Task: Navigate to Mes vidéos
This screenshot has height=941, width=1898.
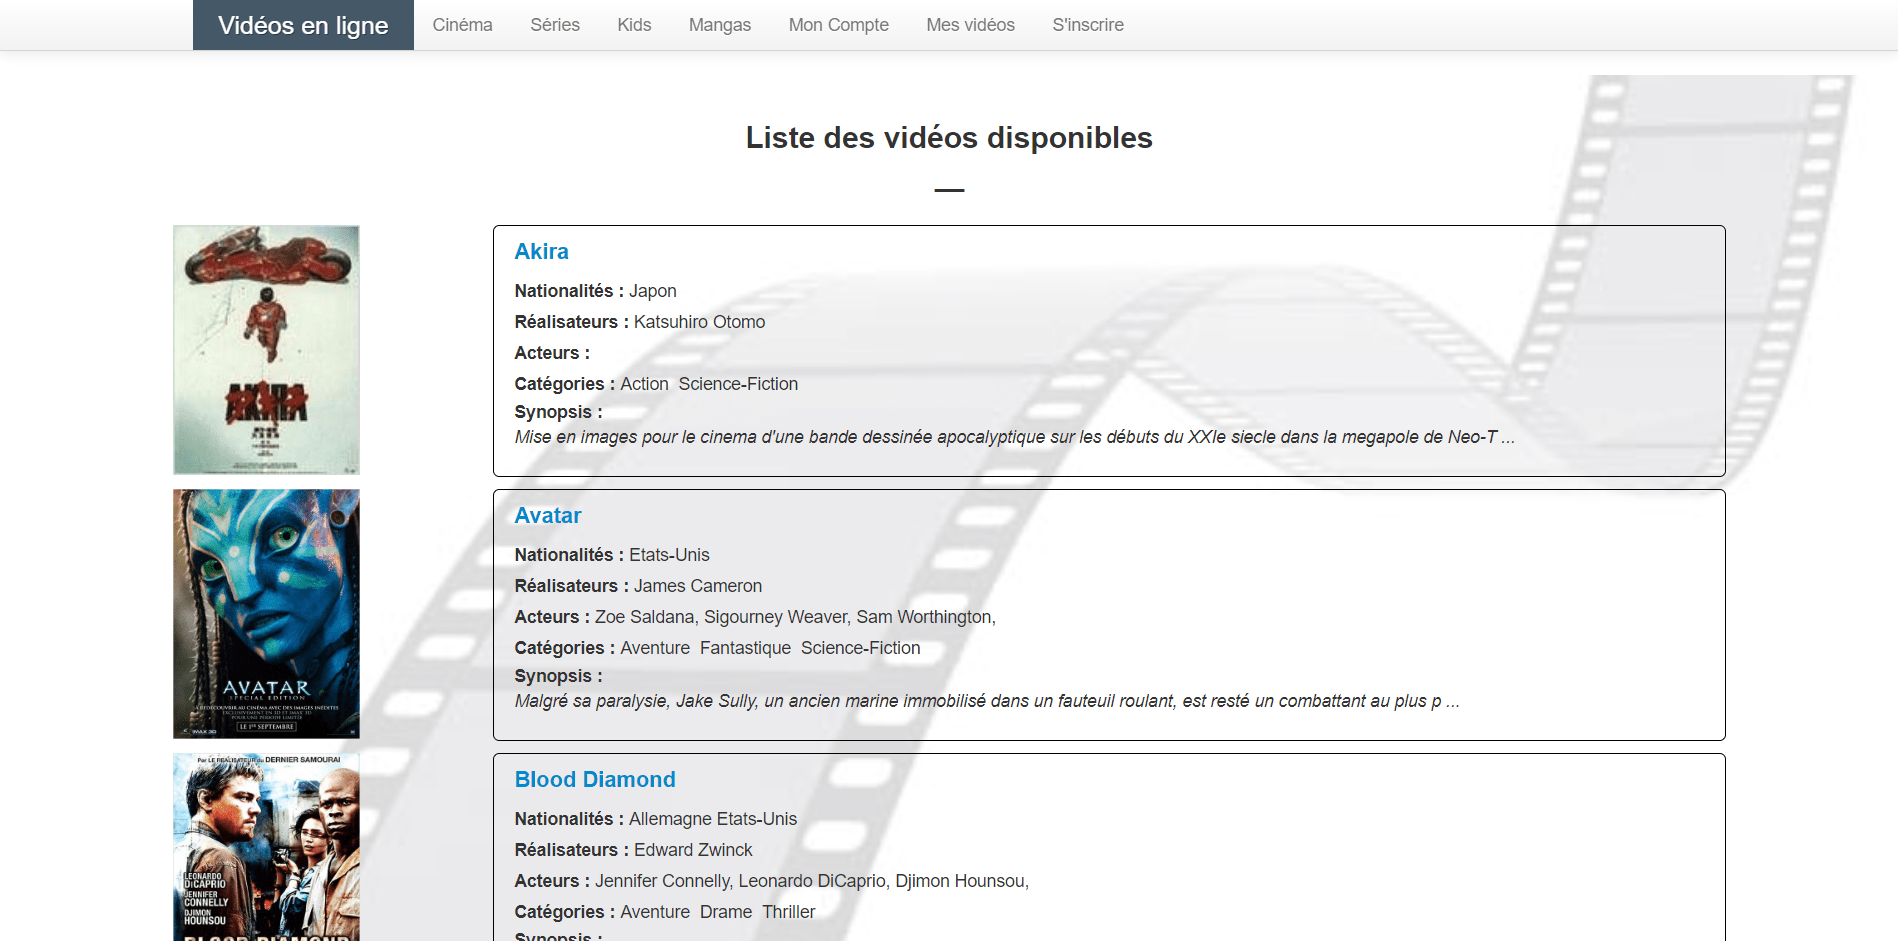Action: [970, 25]
